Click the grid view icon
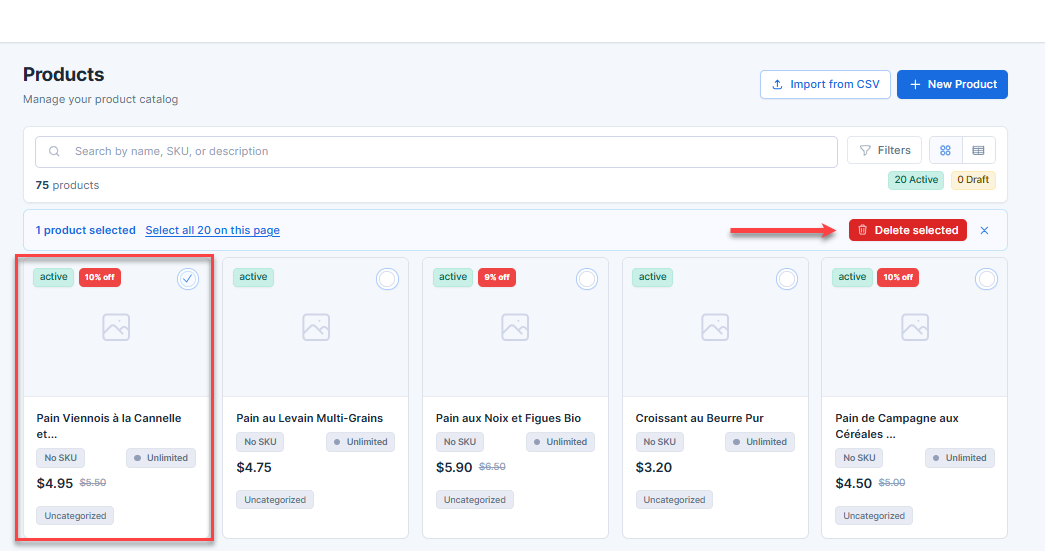The height and width of the screenshot is (551, 1045). 945,151
